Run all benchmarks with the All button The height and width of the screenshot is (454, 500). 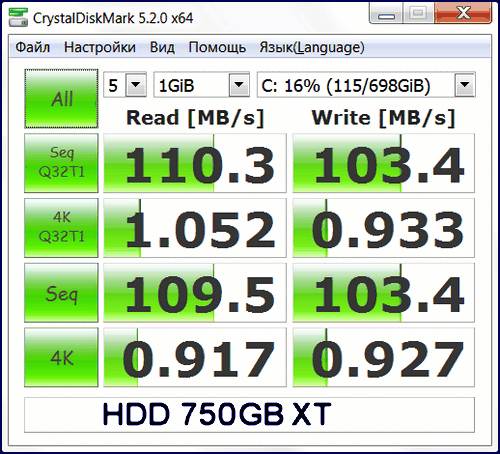click(61, 99)
